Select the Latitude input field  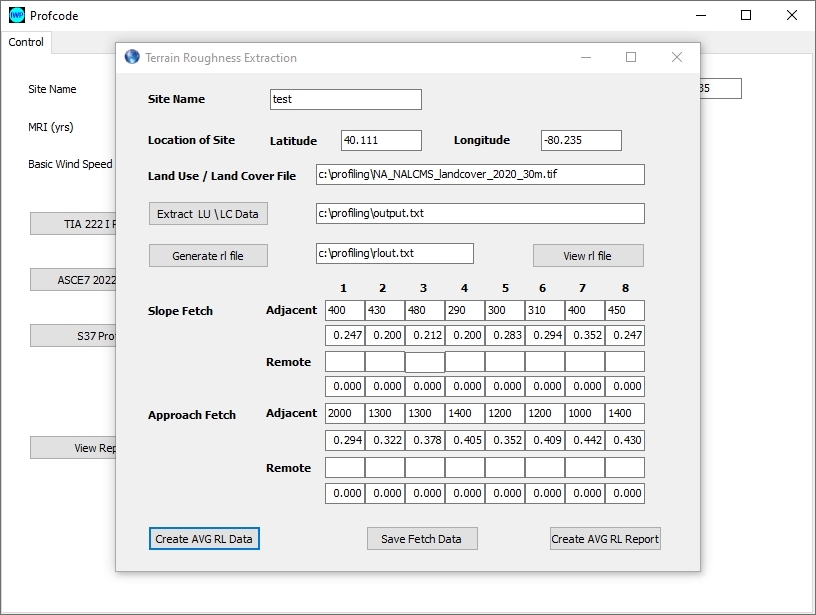(x=381, y=141)
